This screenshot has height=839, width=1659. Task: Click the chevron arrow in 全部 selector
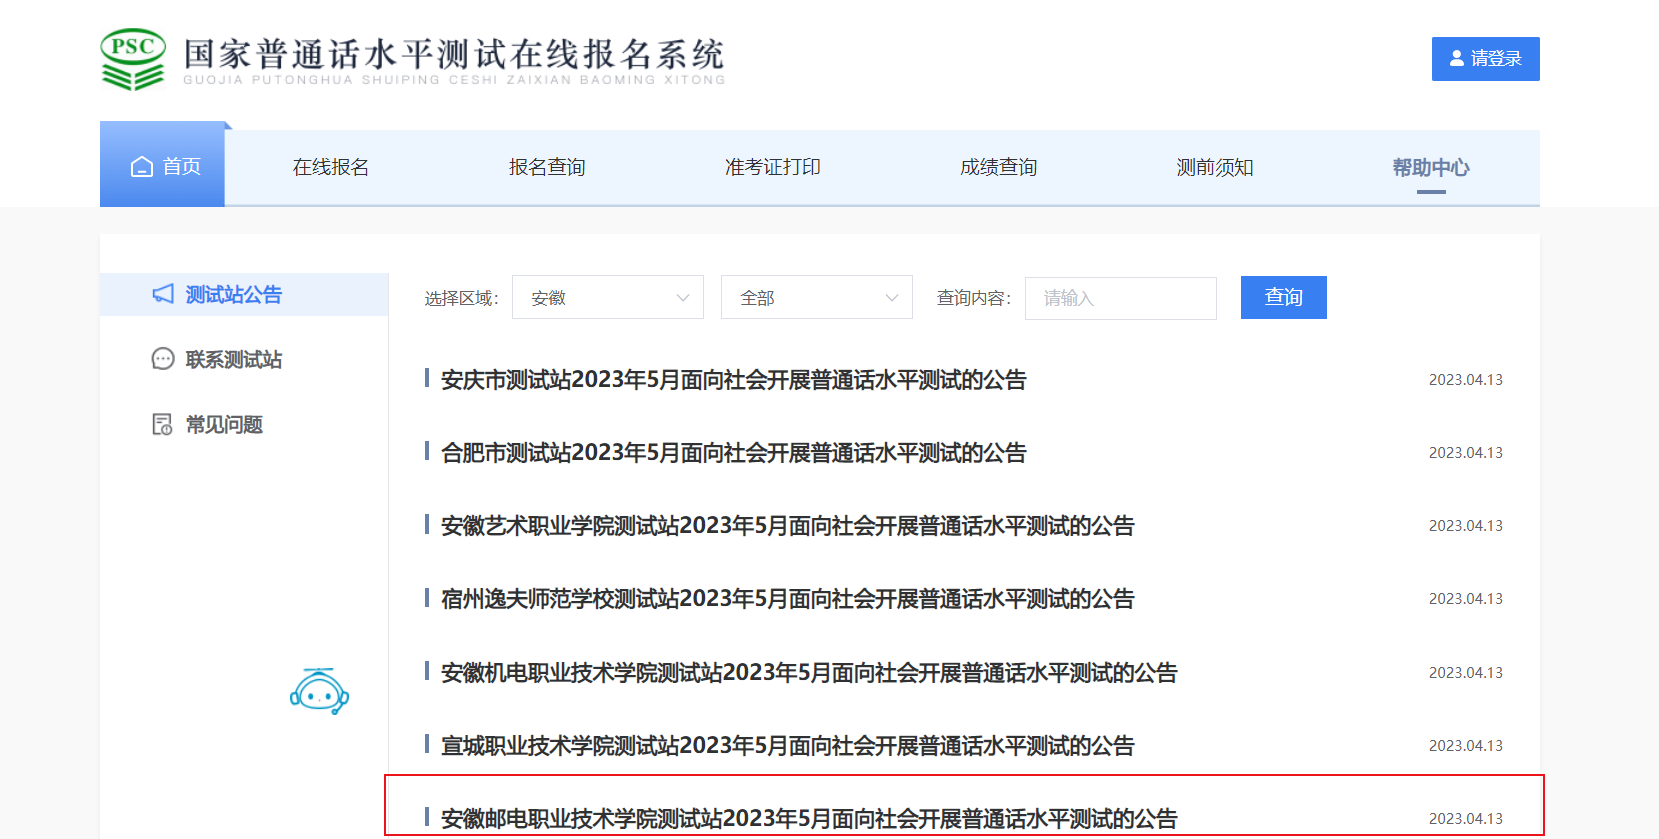892,298
